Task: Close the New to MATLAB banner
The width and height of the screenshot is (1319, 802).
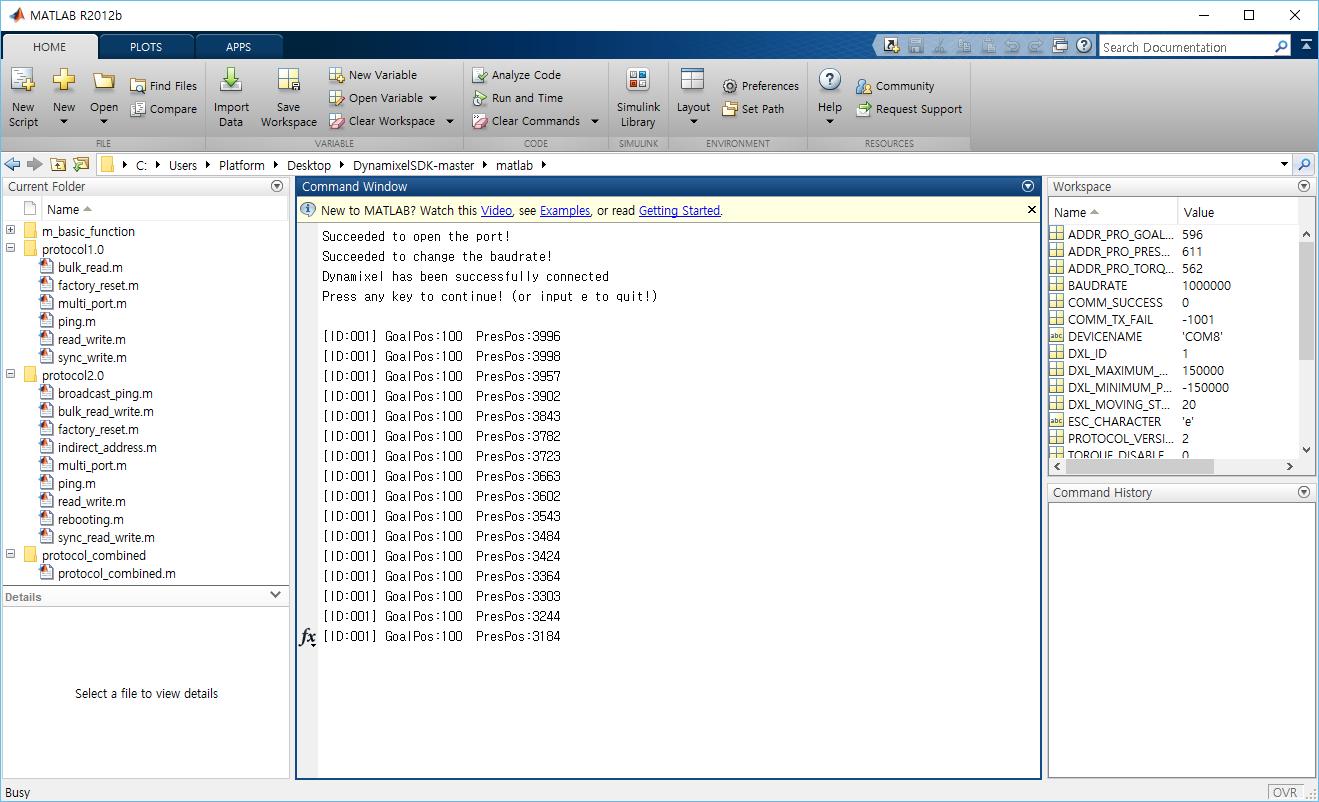Action: (x=1032, y=210)
